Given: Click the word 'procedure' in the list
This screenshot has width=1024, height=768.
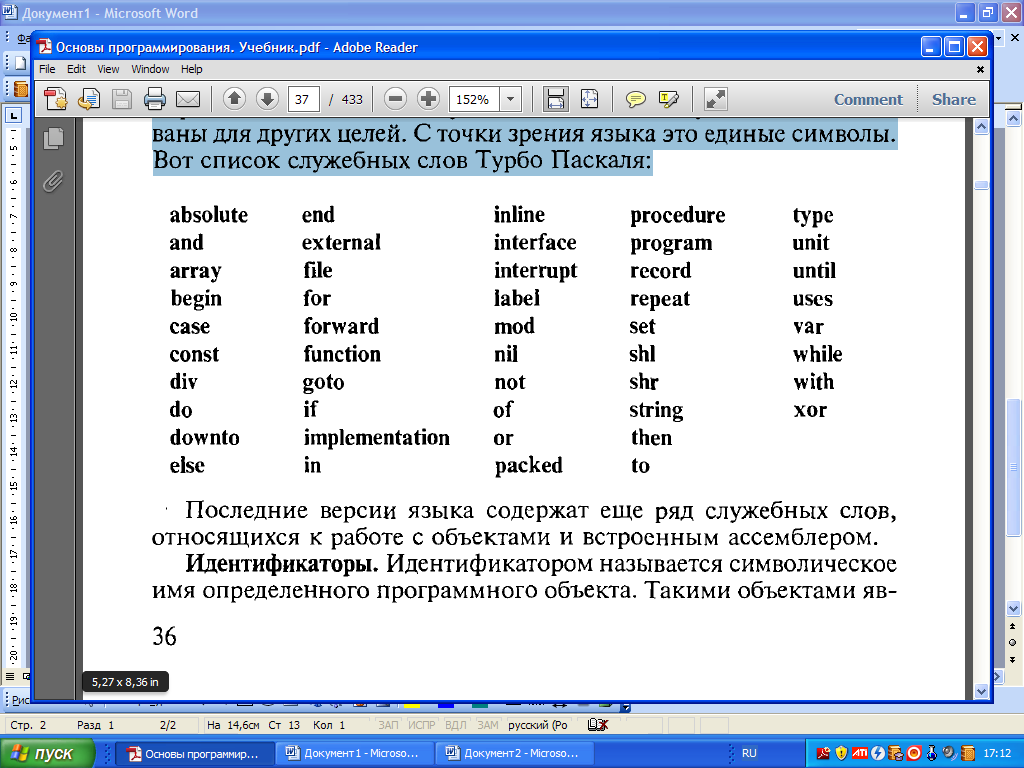Looking at the screenshot, I should 678,216.
